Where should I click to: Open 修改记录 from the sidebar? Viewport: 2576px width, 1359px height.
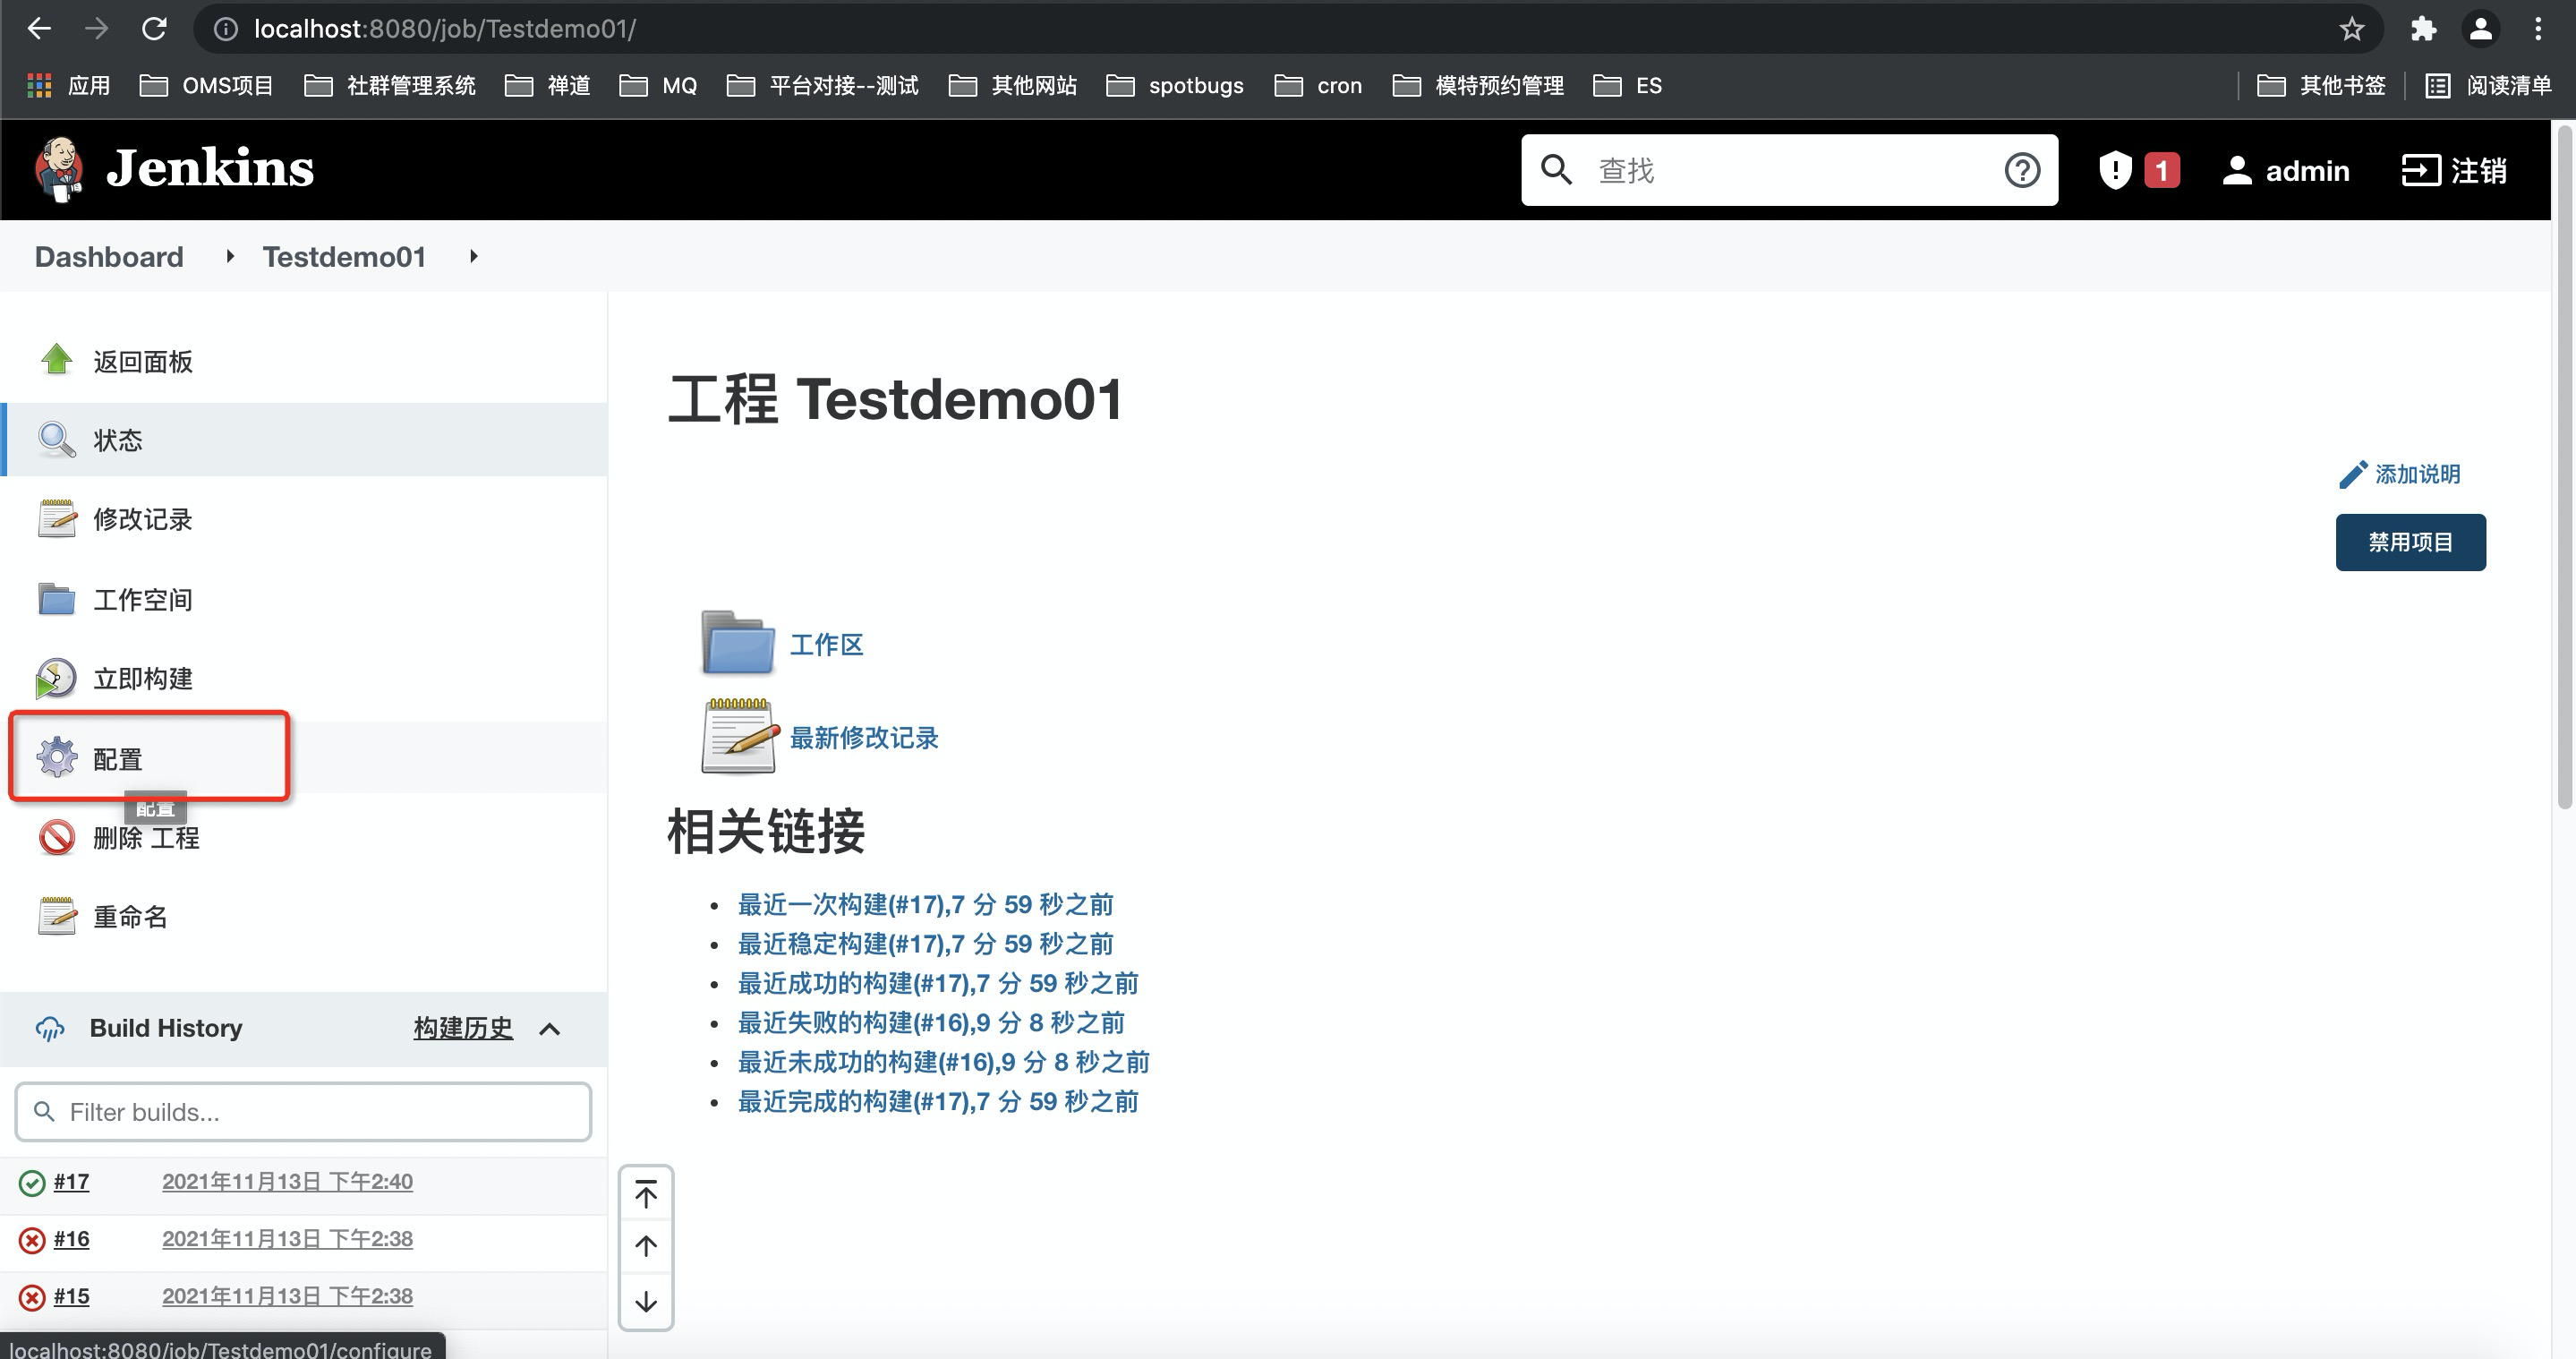click(142, 519)
